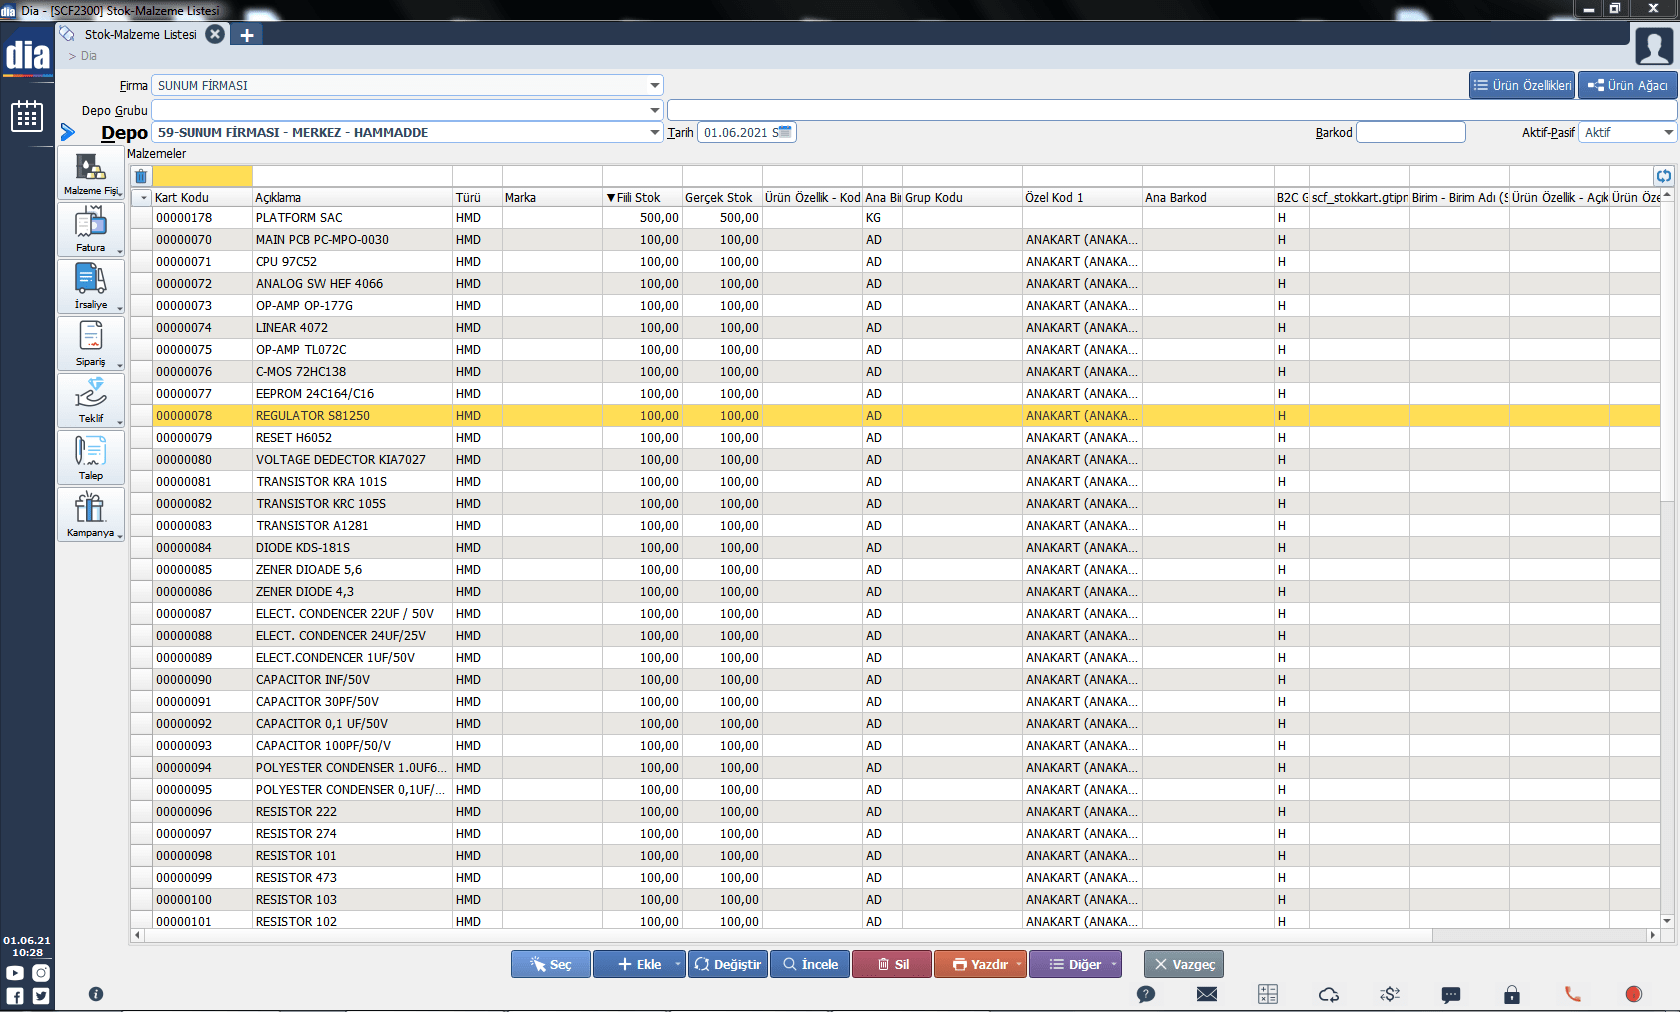The width and height of the screenshot is (1680, 1012).
Task: Click the phone call icon
Action: click(x=1573, y=994)
